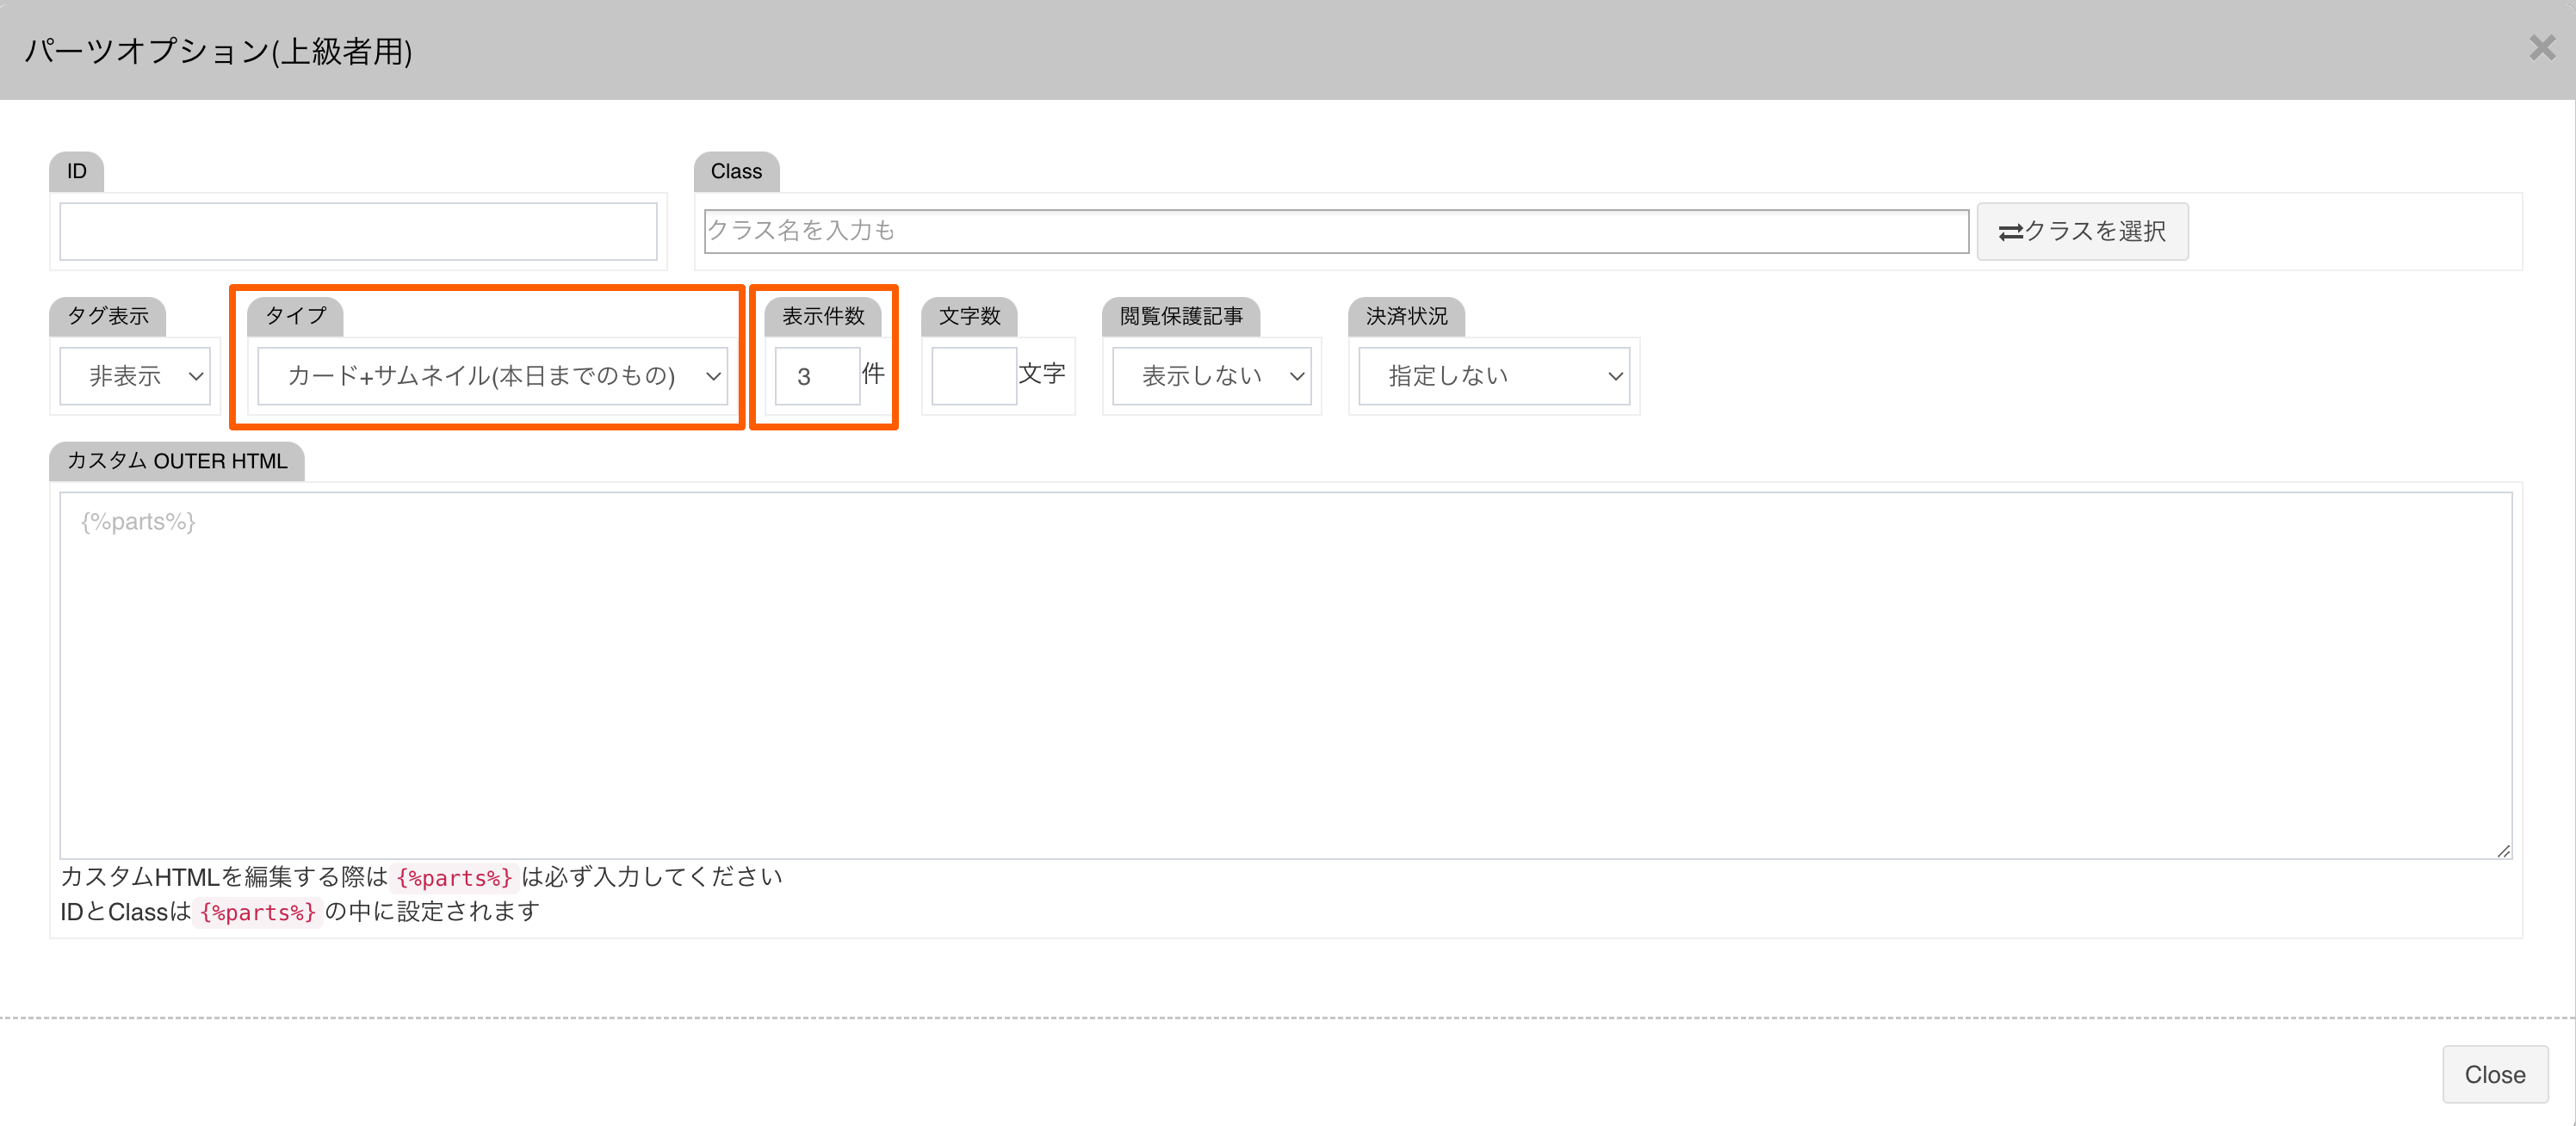Click the textarea resize handle corner
2576x1126 pixels.
point(2503,851)
